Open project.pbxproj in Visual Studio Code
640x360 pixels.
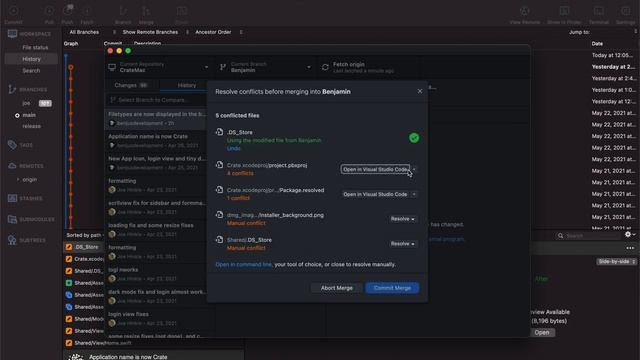click(375, 169)
